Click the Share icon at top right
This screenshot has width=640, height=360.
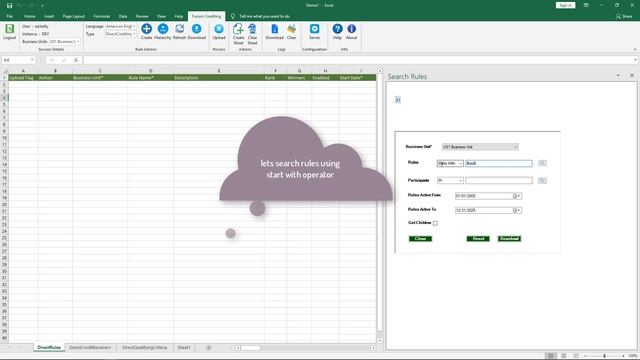[624, 16]
